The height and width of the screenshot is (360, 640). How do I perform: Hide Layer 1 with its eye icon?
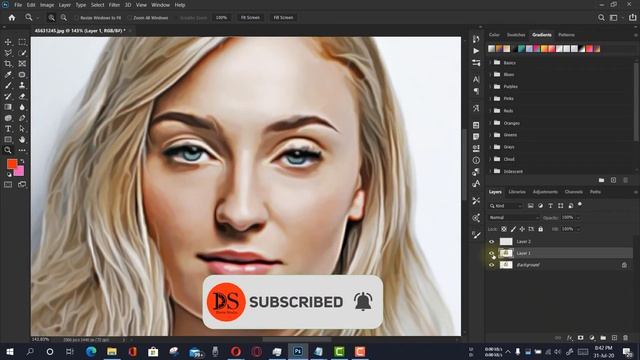pyautogui.click(x=491, y=253)
